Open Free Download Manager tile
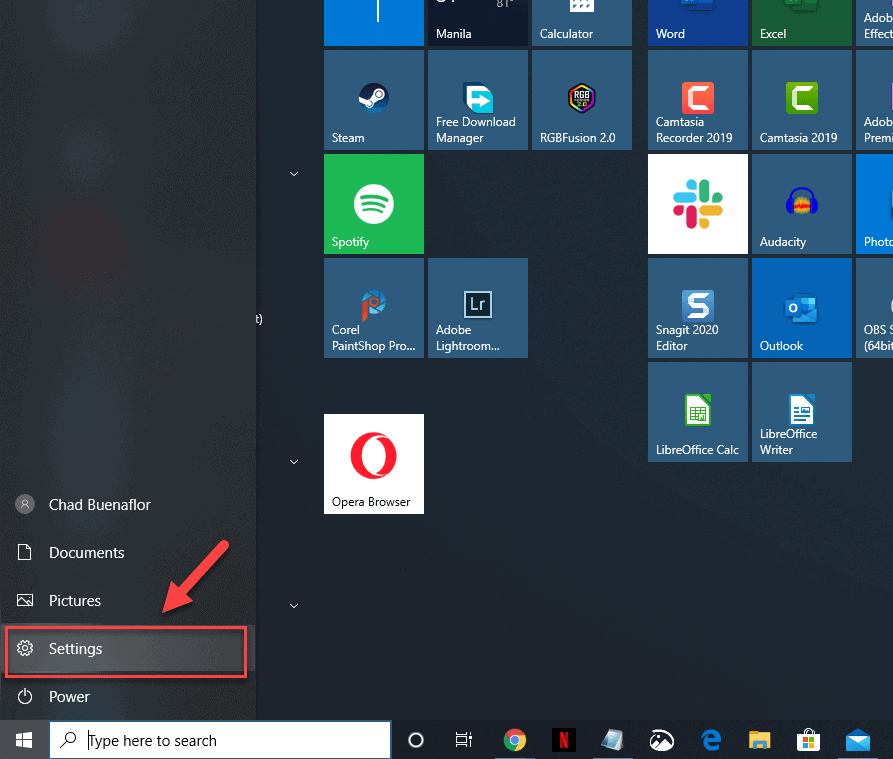This screenshot has height=759, width=893. (x=478, y=100)
